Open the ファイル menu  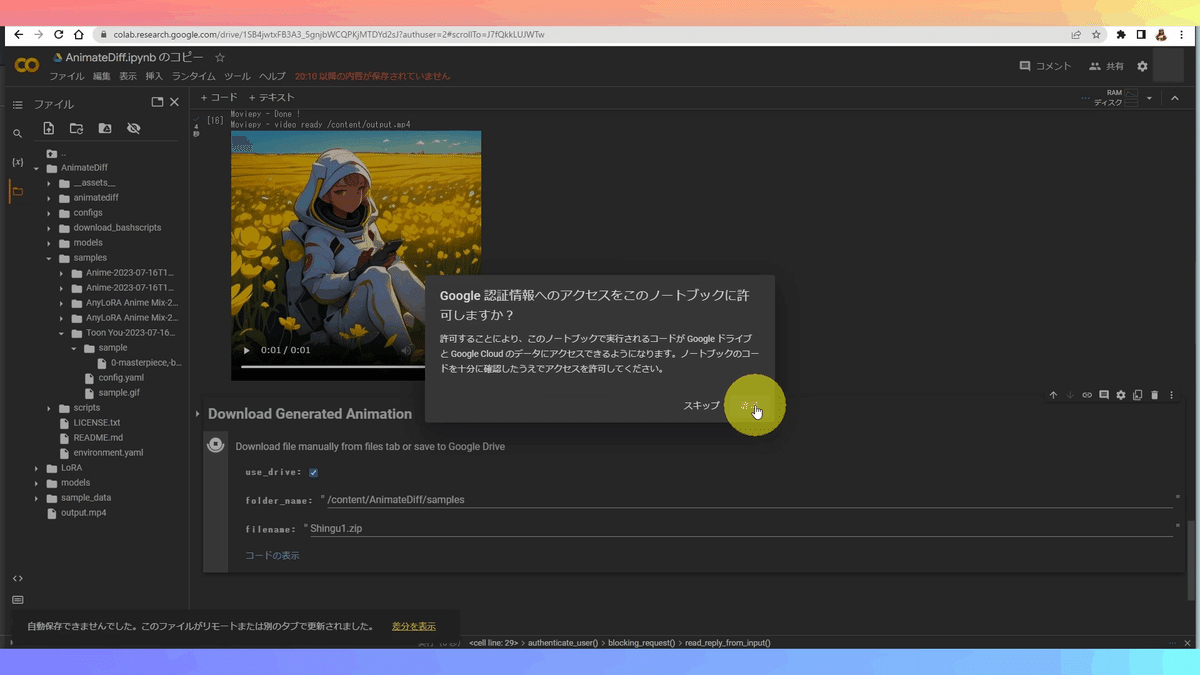(x=67, y=76)
